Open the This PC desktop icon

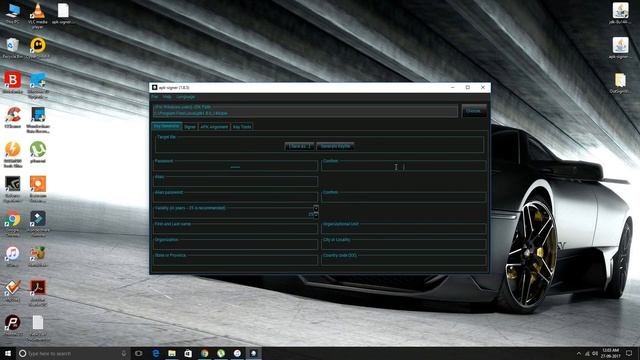[13, 13]
